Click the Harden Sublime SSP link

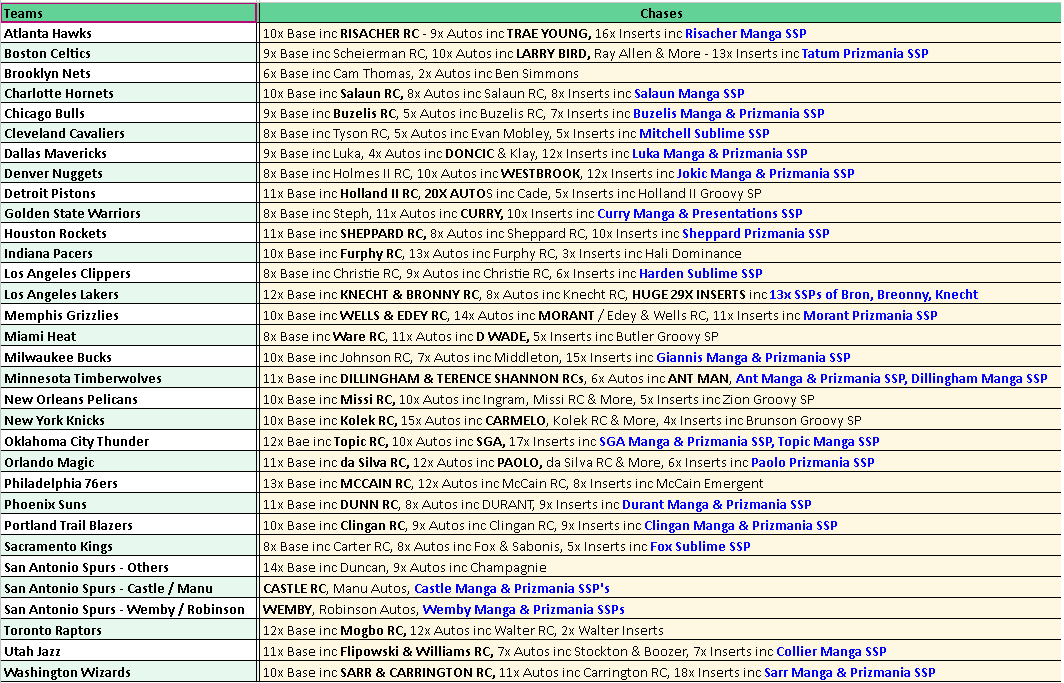(700, 273)
